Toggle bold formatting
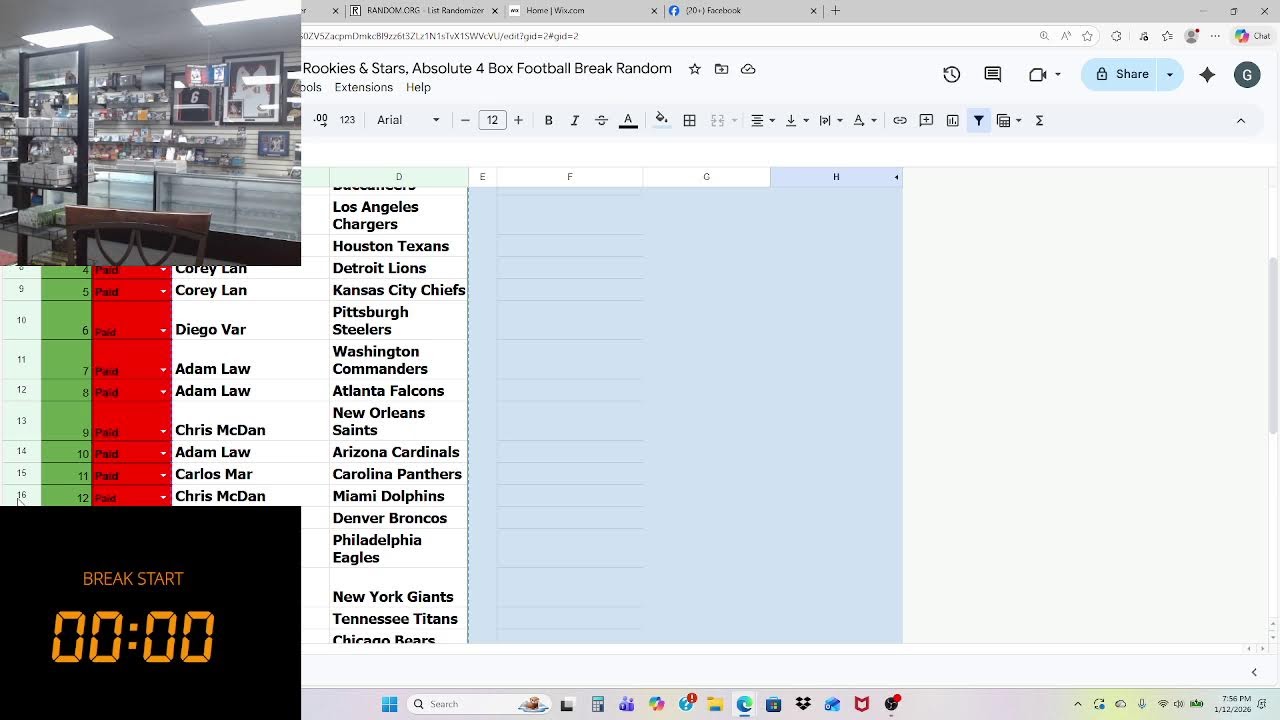Screen dimensions: 1280x720 coord(548,120)
